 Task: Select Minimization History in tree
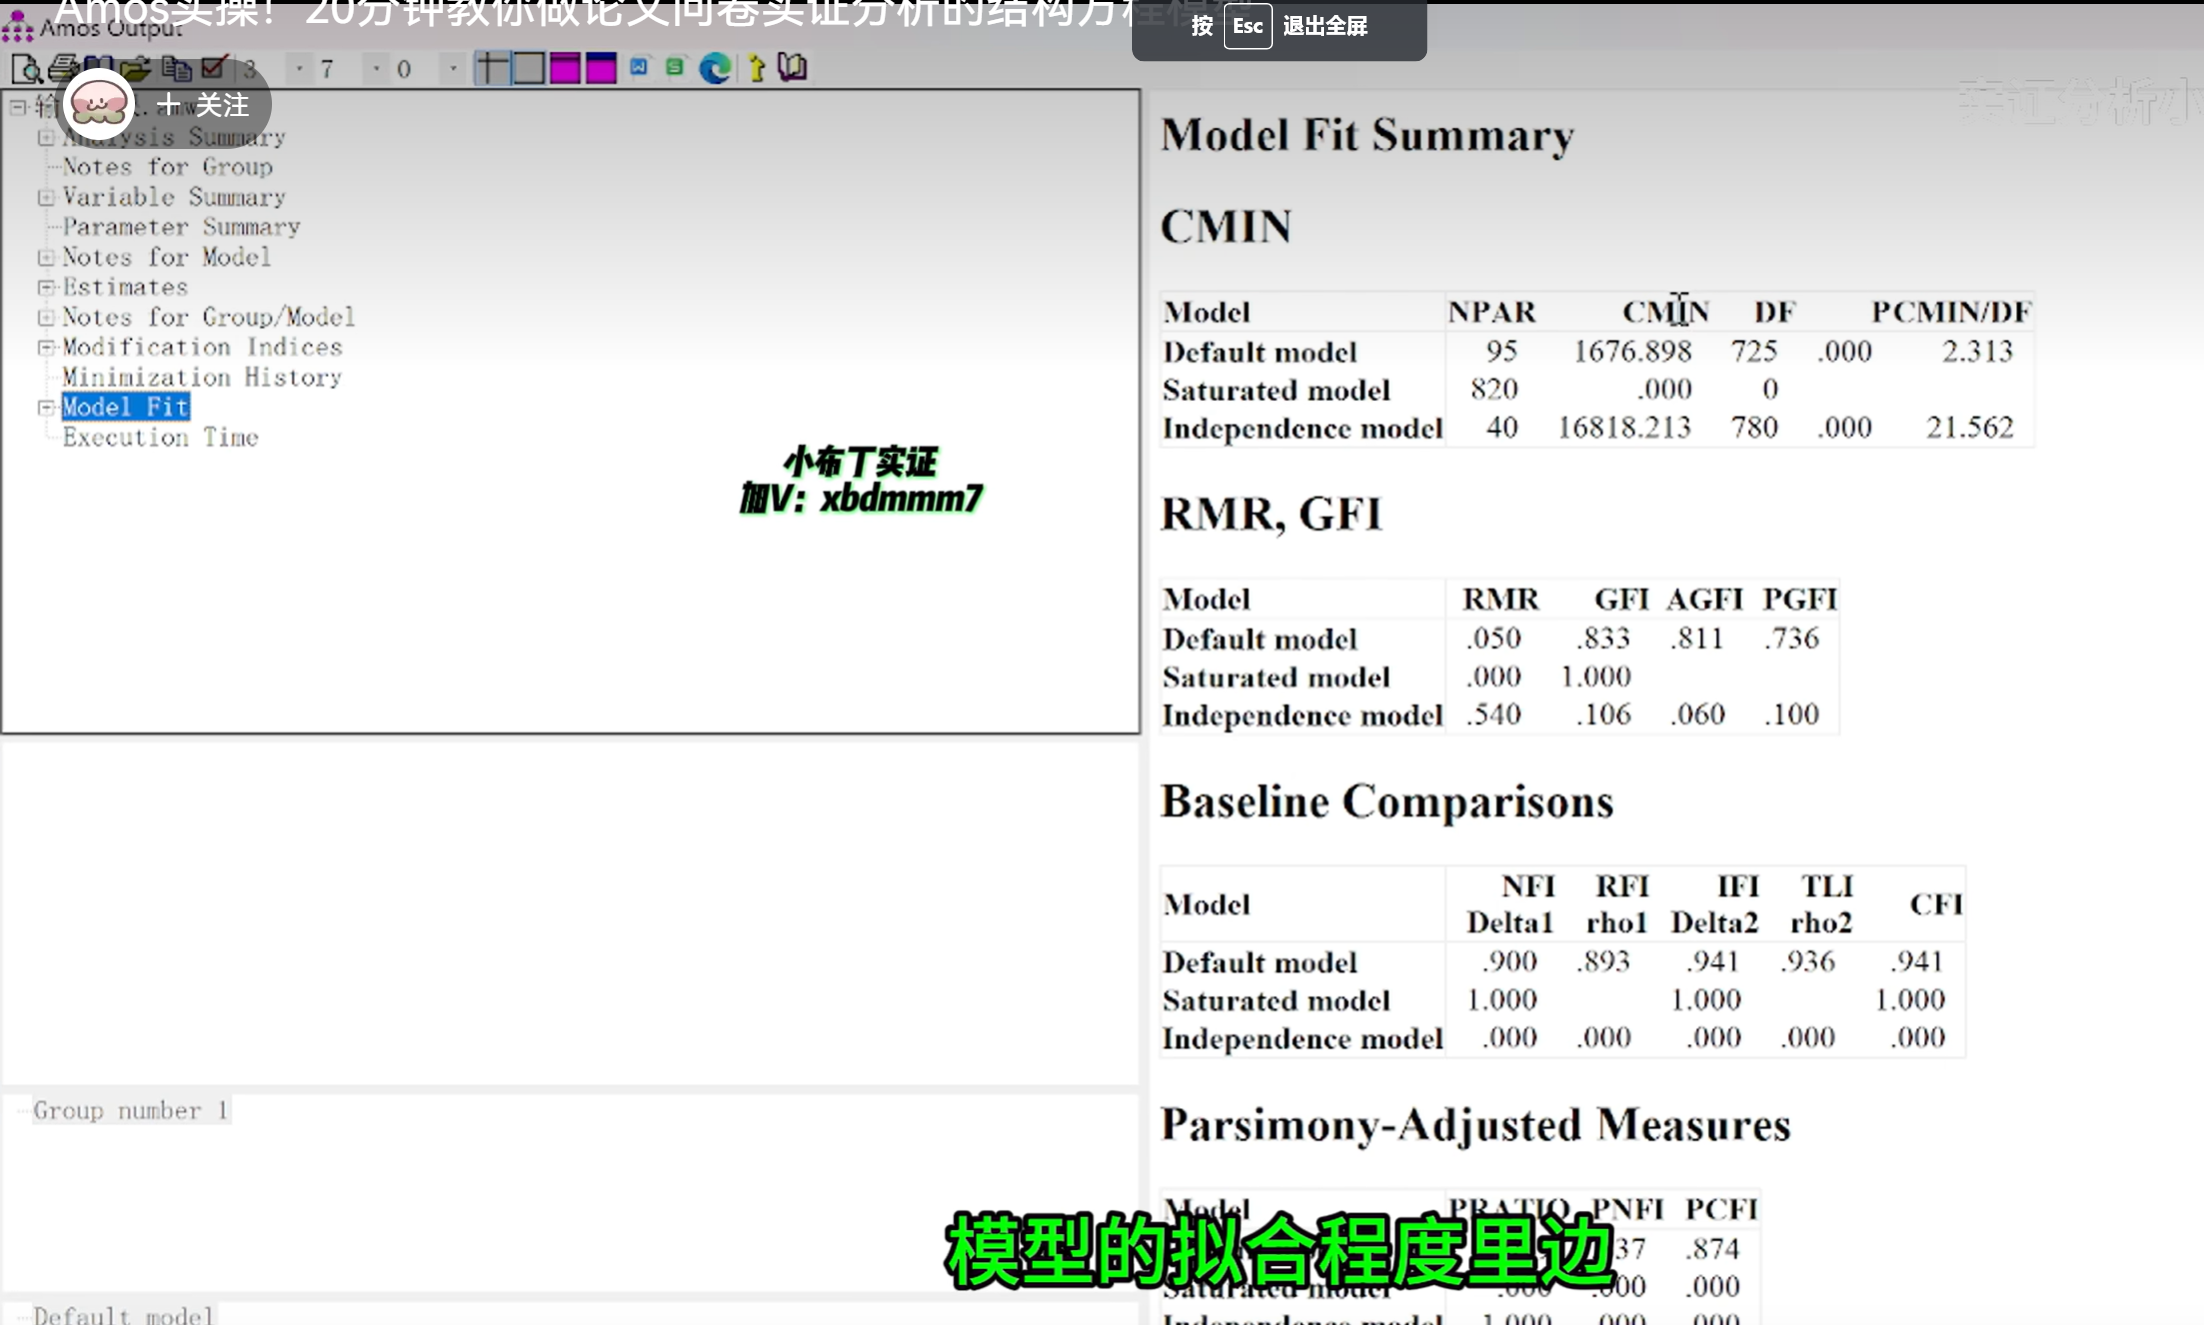click(x=201, y=377)
